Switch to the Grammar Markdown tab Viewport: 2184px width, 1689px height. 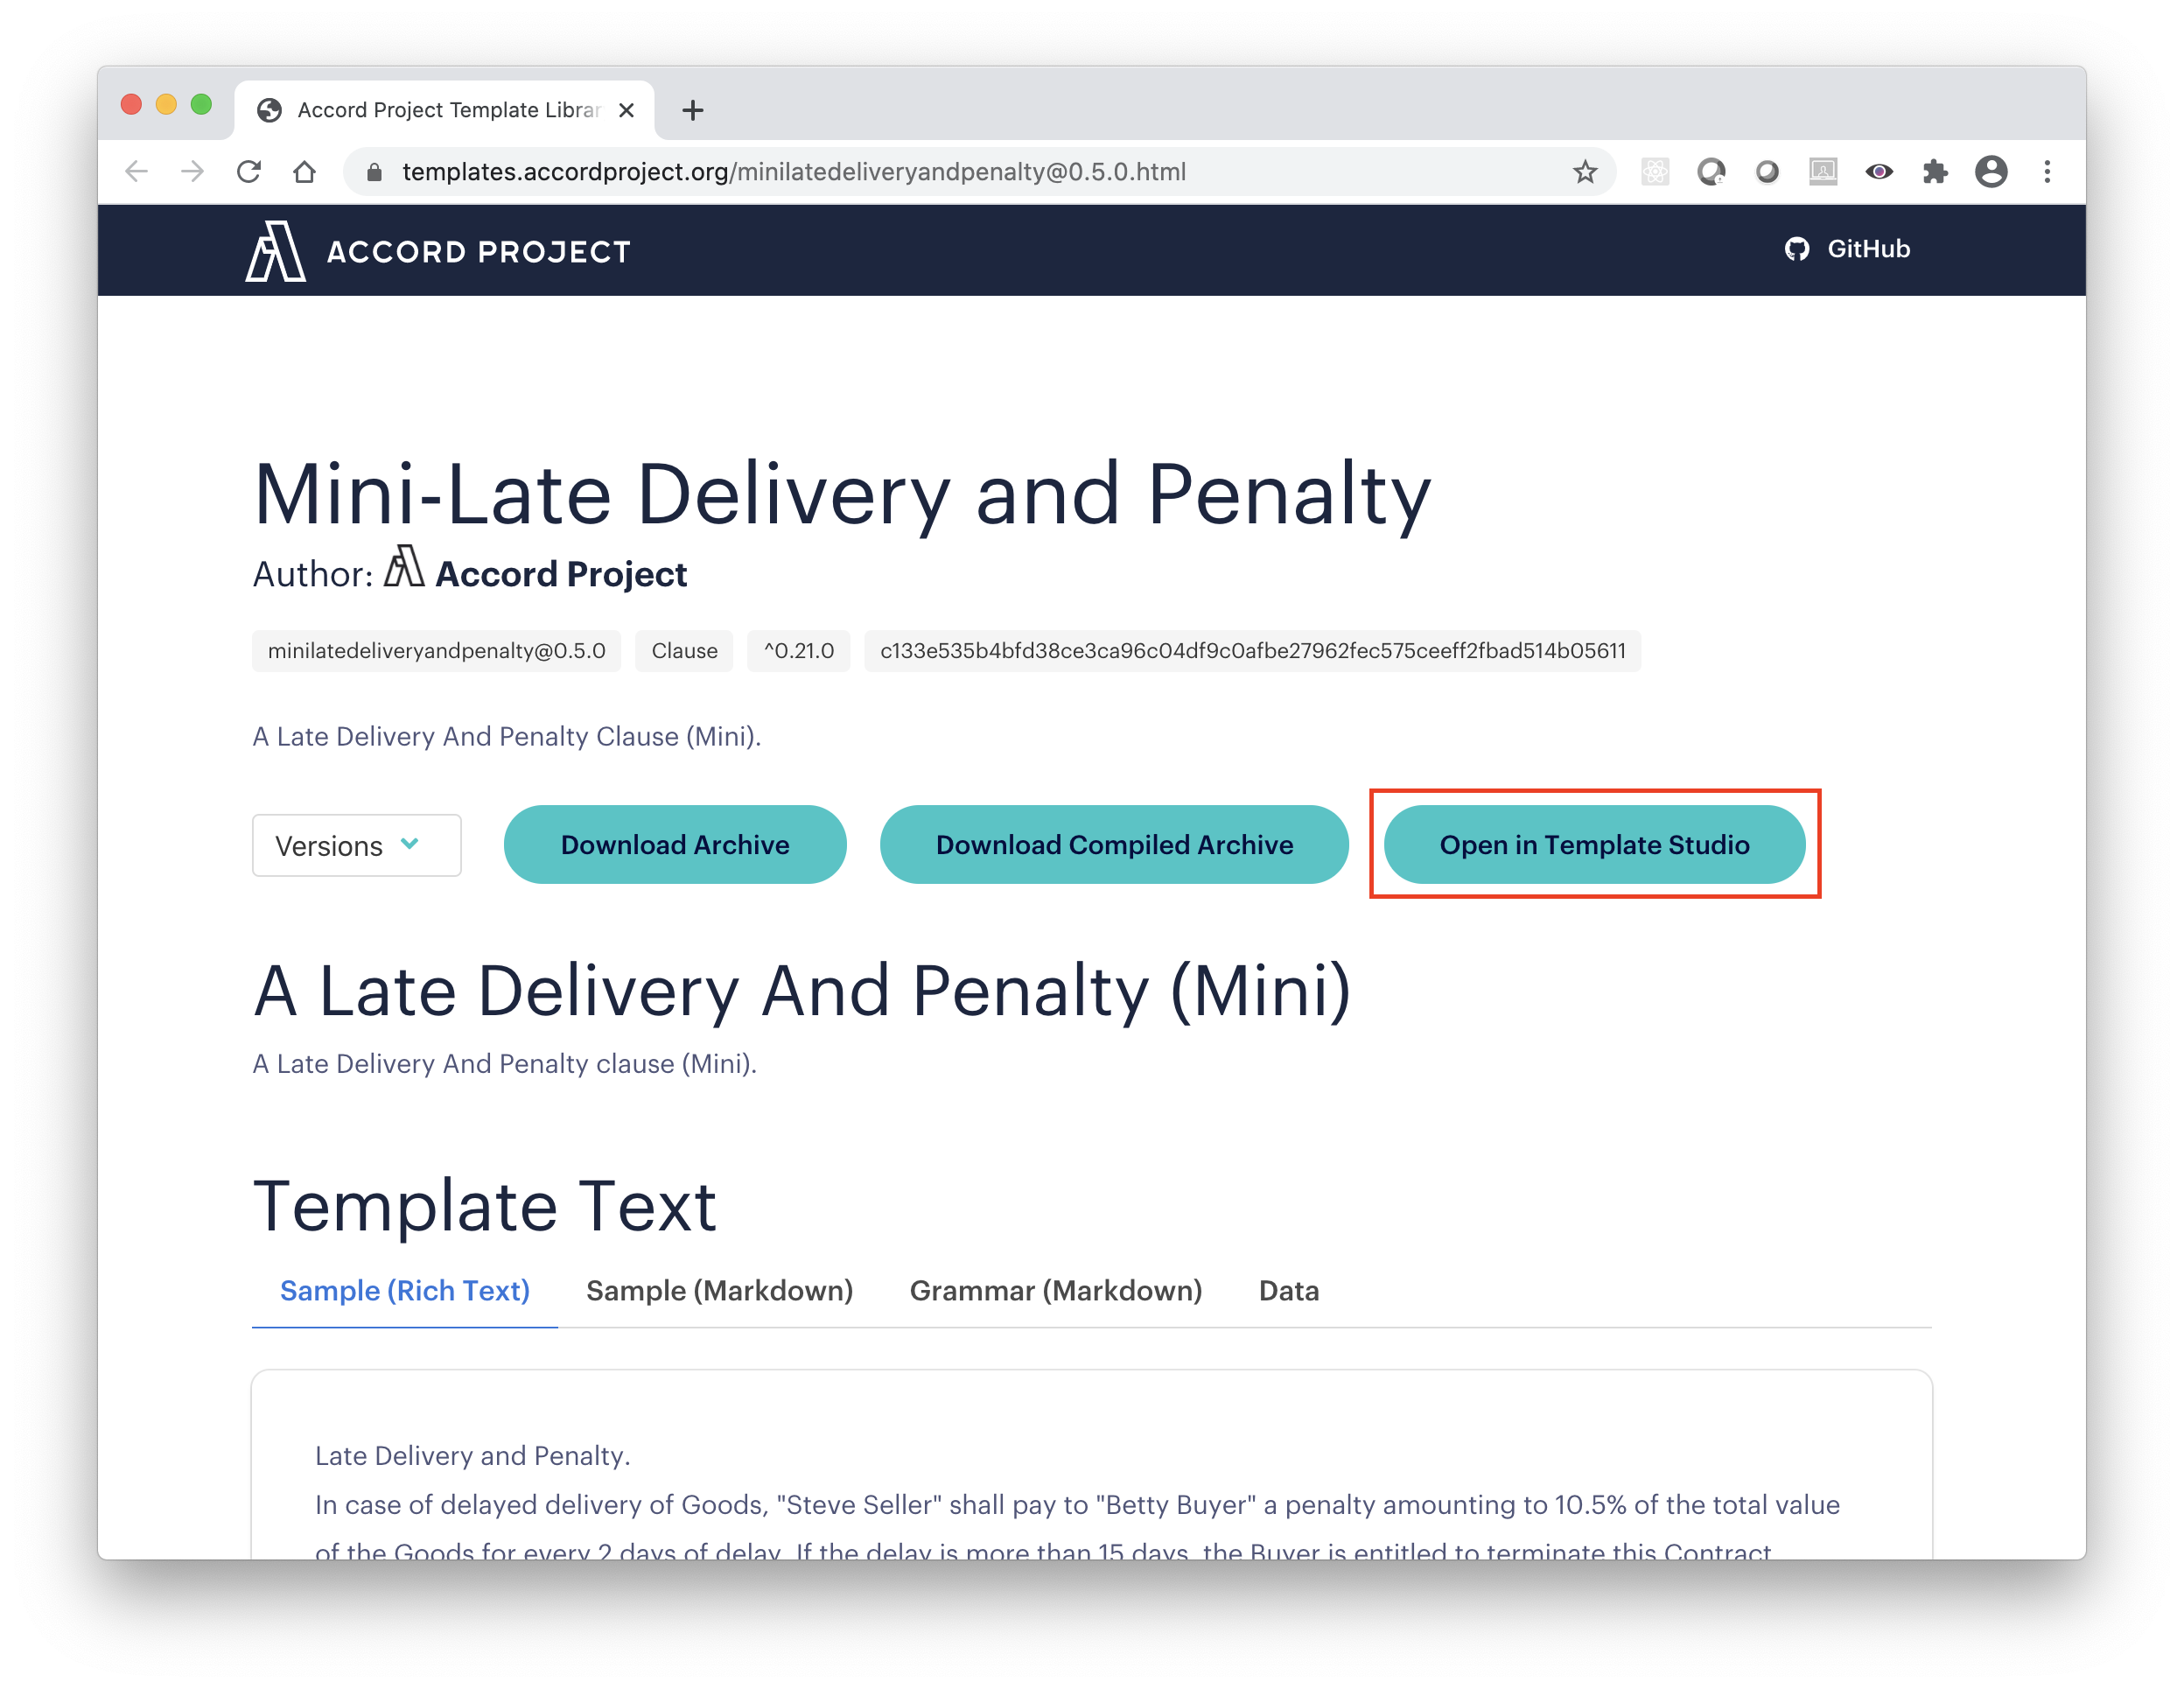click(1053, 1290)
